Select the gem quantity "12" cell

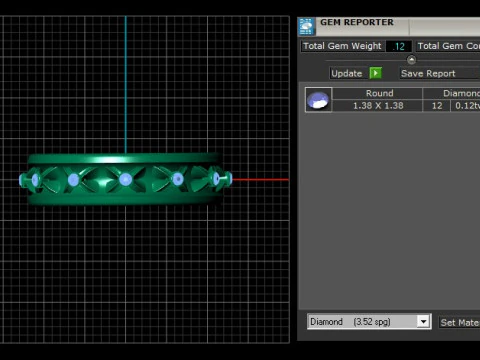(x=436, y=106)
